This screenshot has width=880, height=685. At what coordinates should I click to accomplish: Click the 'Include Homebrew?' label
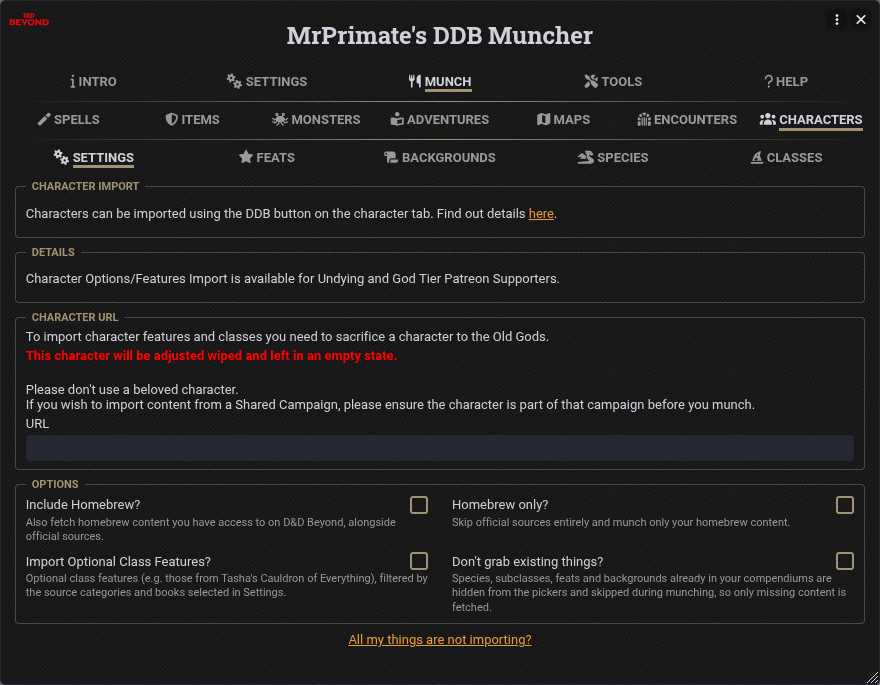tap(83, 505)
